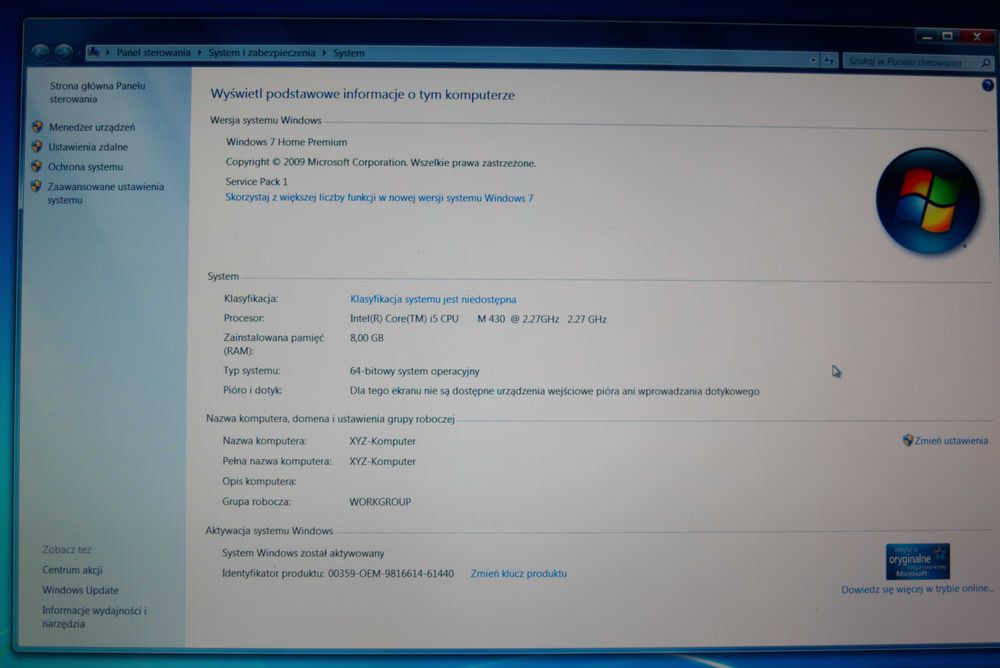
Task: Expand arrow before Panel sterowania breadcrumb
Action: click(108, 52)
